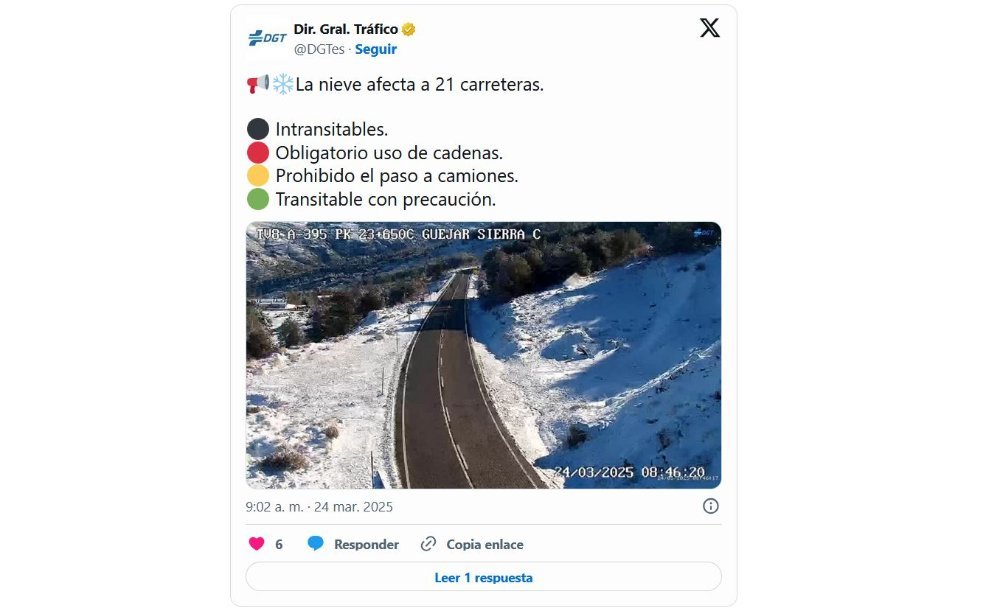Click the copy link chain icon

point(428,544)
